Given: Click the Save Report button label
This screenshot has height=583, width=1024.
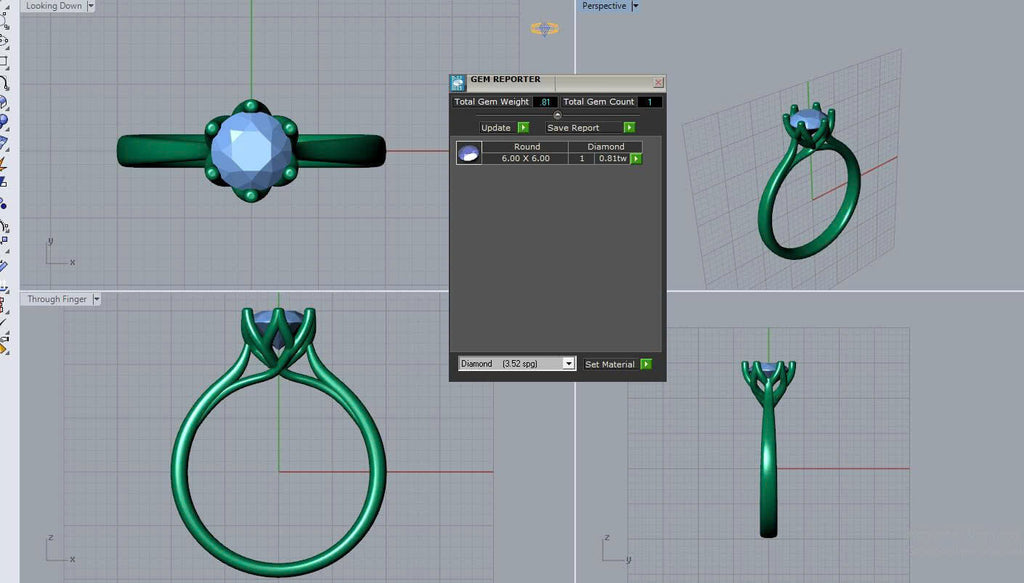Looking at the screenshot, I should click(x=573, y=127).
